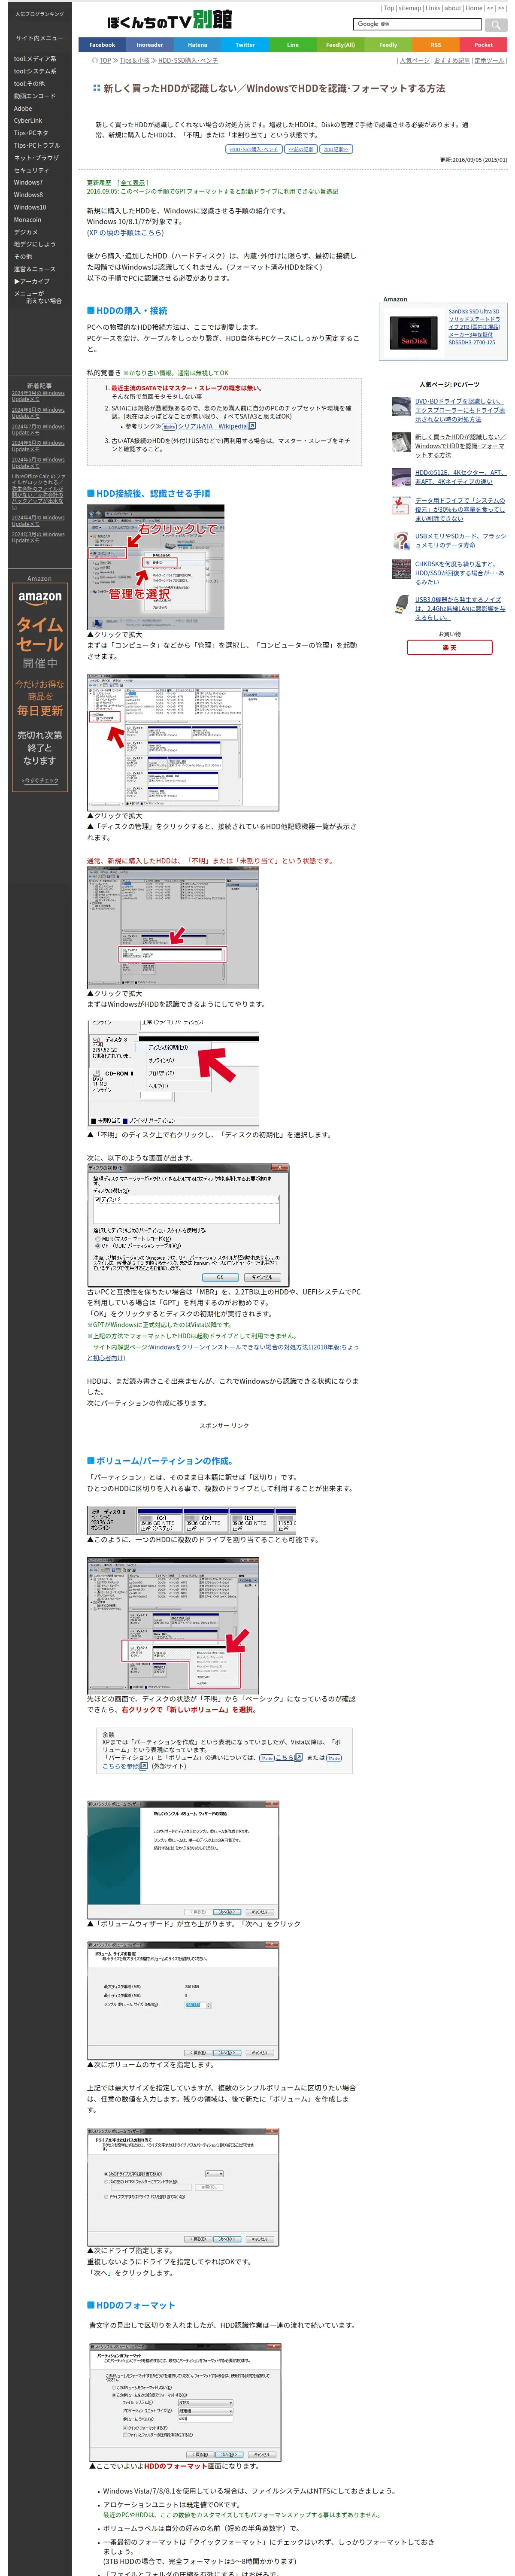Click the sitemap link at top
This screenshot has width=515, height=2576.
(x=410, y=8)
